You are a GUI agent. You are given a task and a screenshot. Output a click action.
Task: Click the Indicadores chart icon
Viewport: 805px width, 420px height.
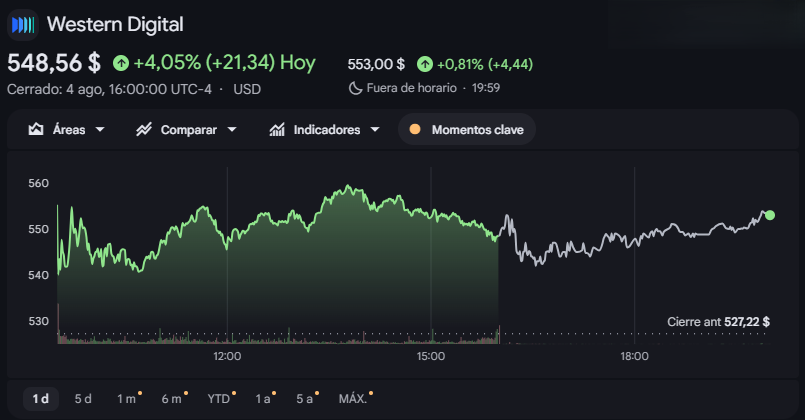pos(277,129)
